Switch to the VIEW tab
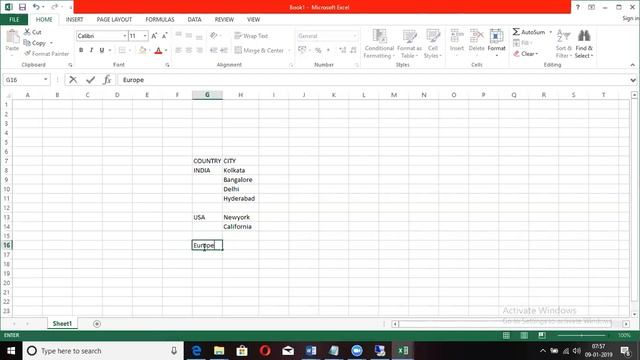The height and width of the screenshot is (360, 640). (253, 20)
